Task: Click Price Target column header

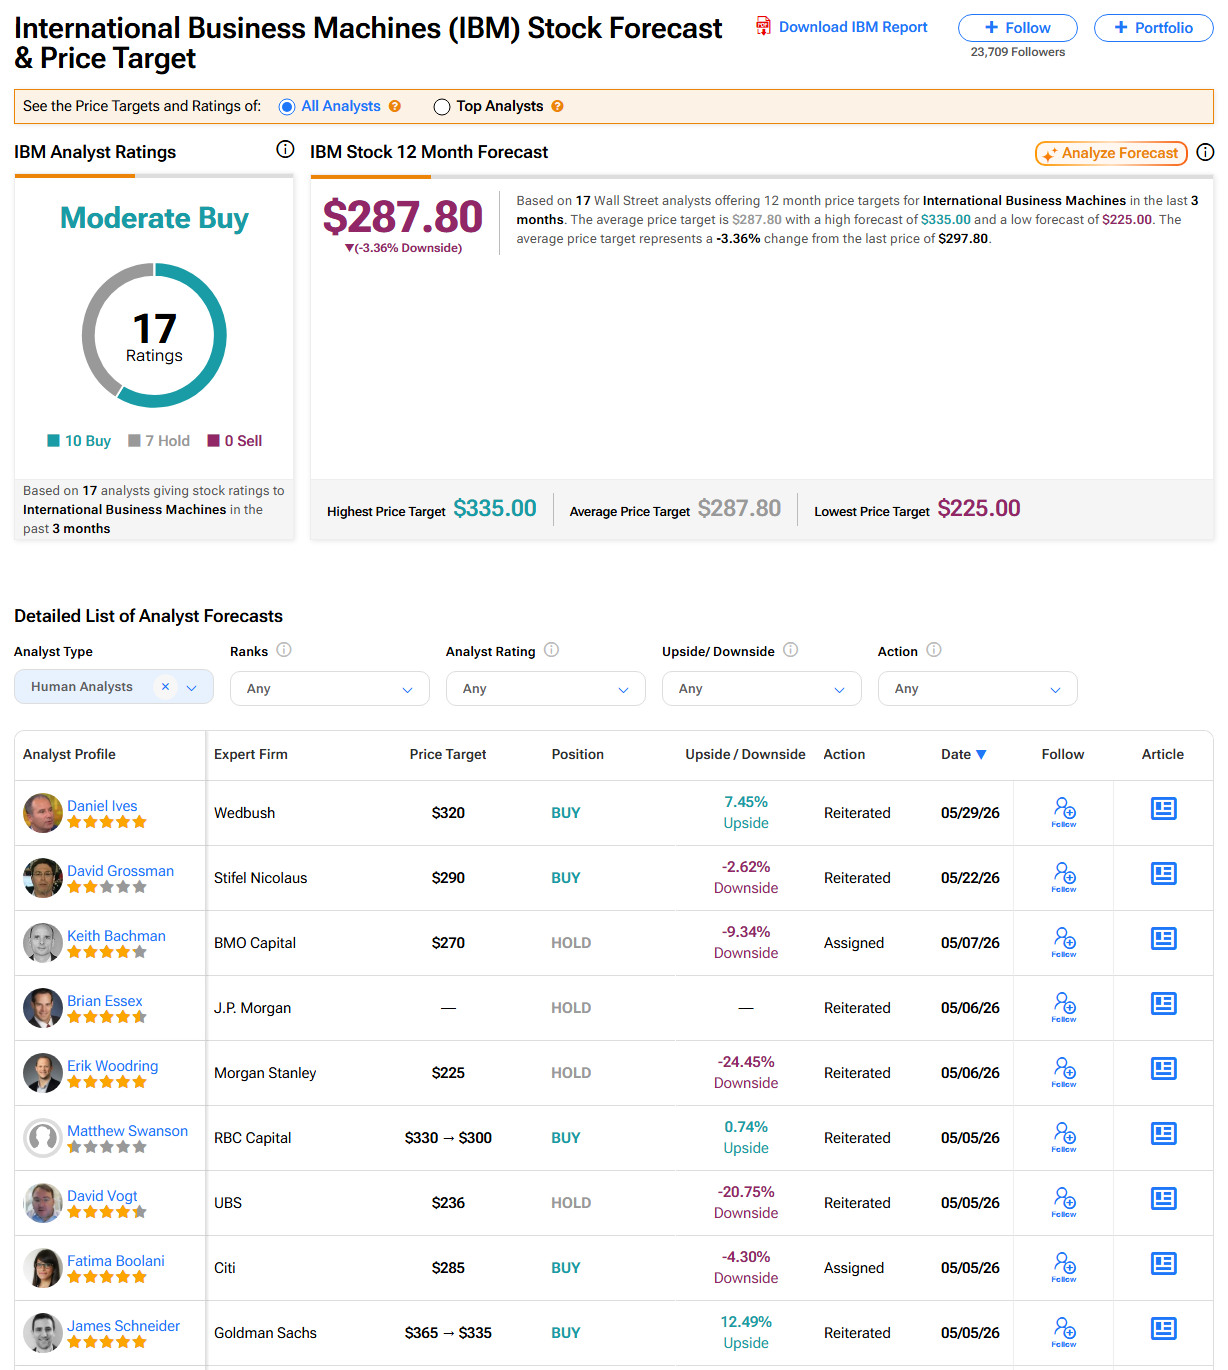Action: (448, 754)
